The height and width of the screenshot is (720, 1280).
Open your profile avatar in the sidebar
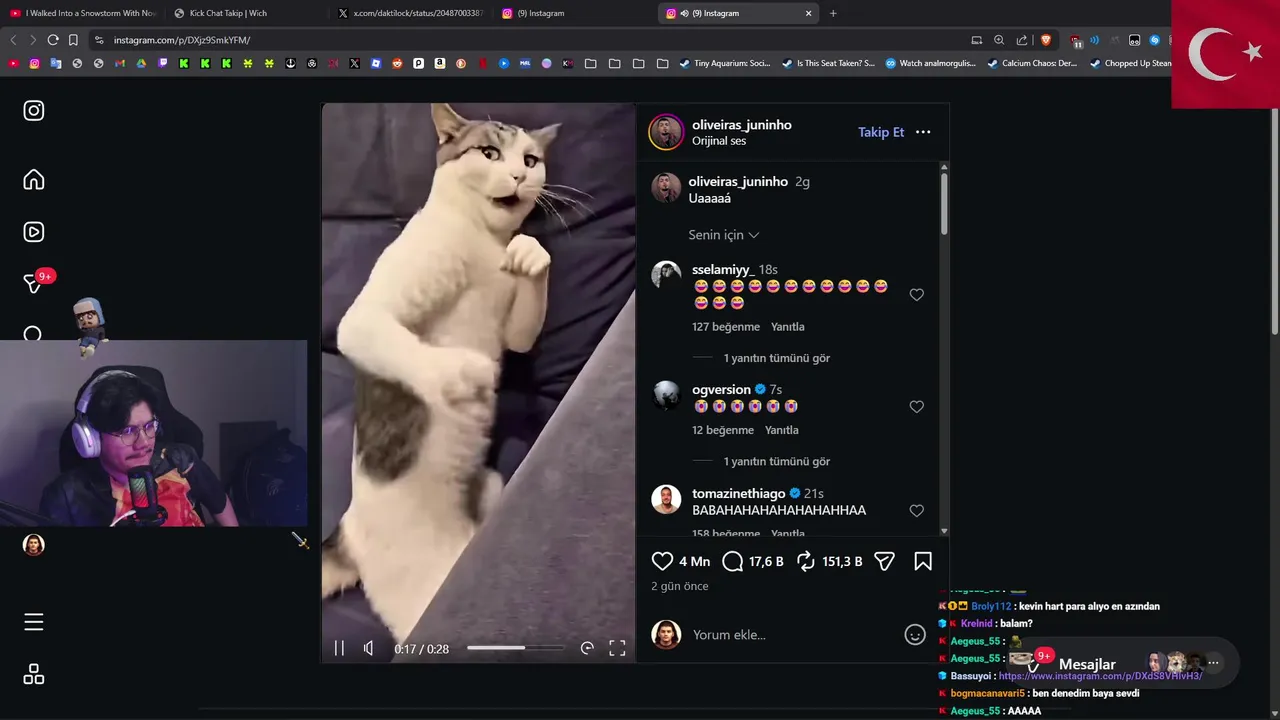pos(34,545)
